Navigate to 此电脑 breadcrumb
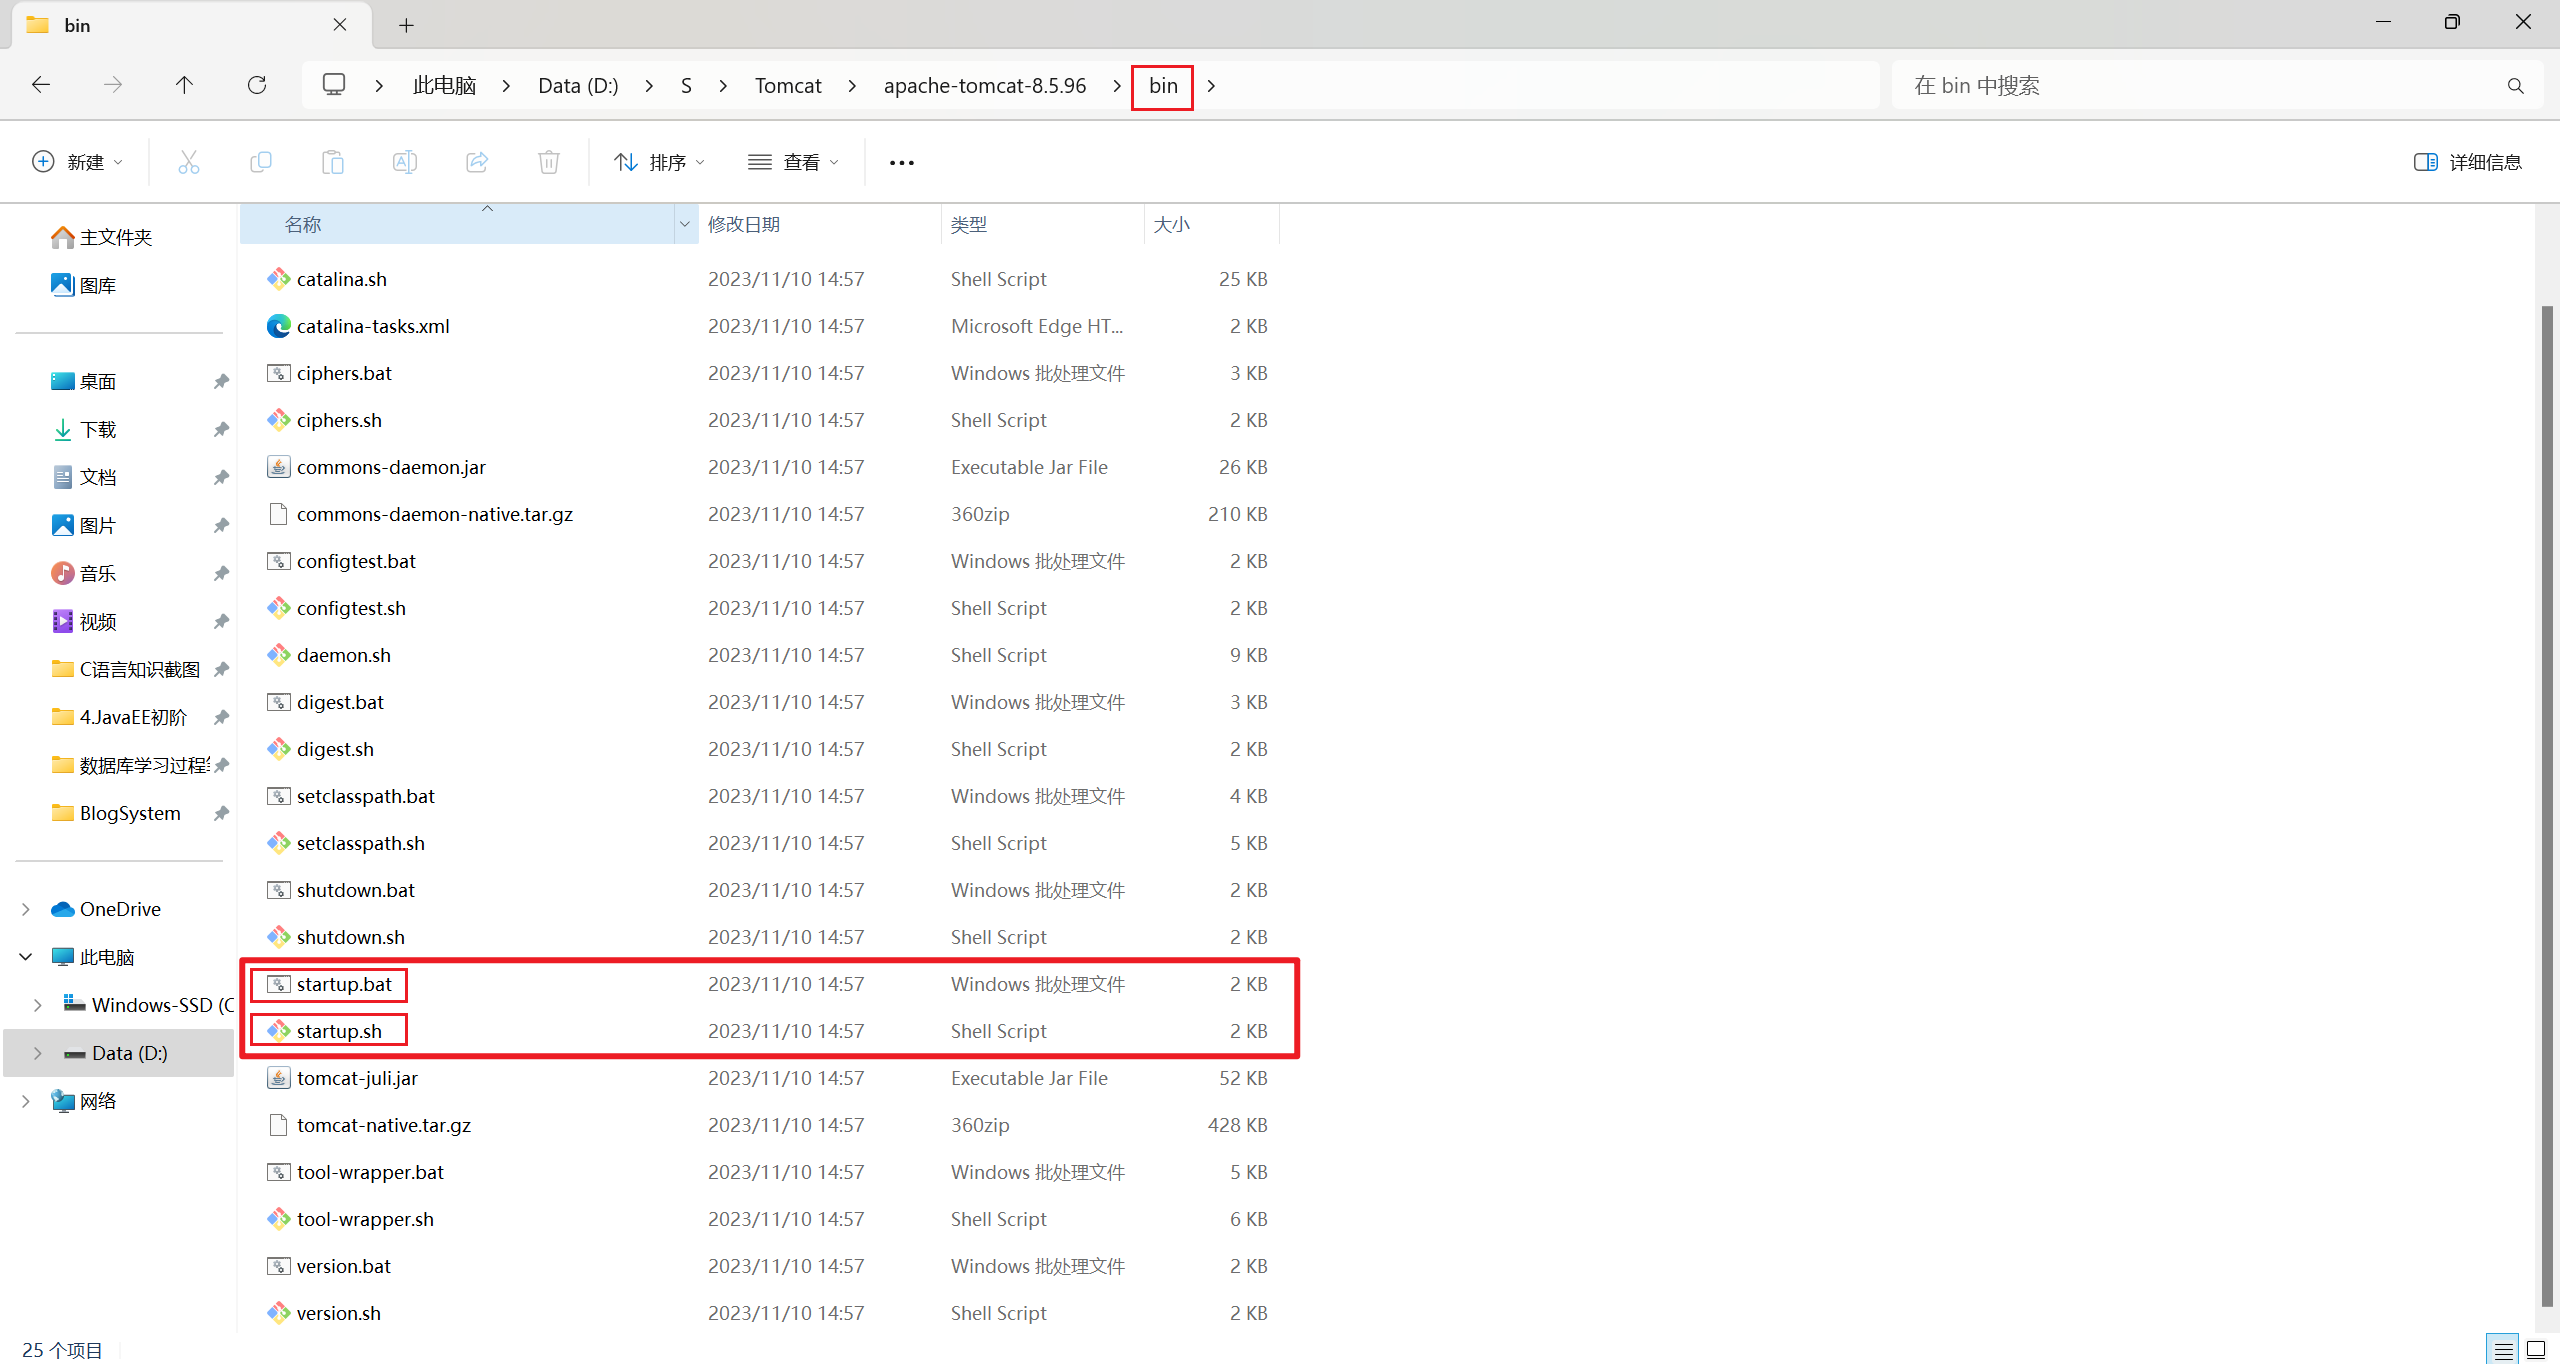This screenshot has width=2560, height=1364. 444,86
